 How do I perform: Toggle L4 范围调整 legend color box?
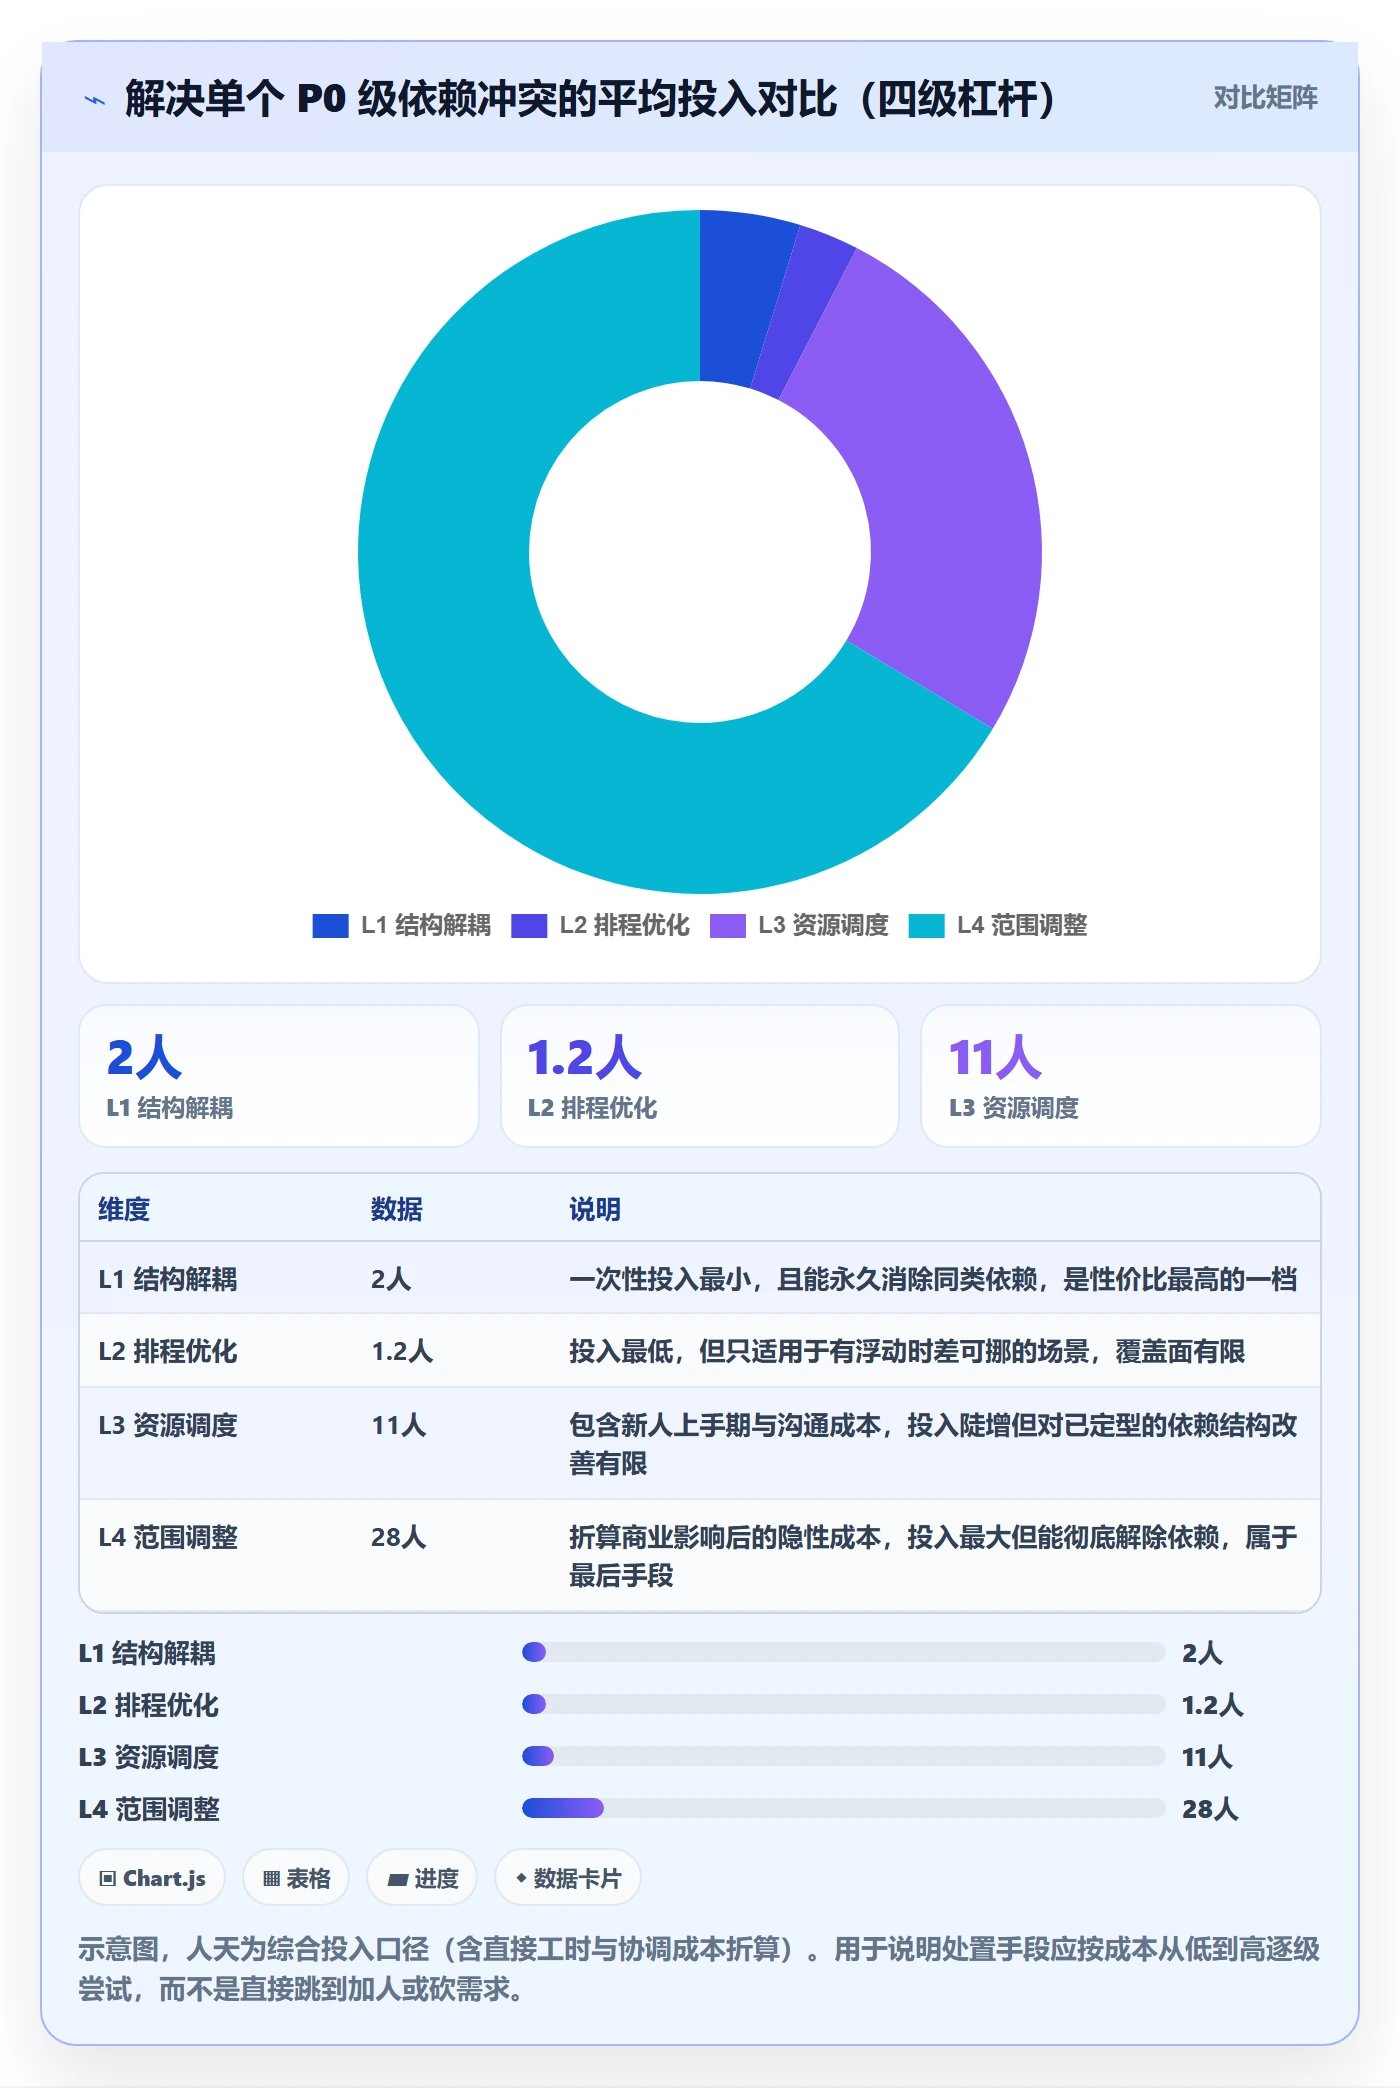926,926
